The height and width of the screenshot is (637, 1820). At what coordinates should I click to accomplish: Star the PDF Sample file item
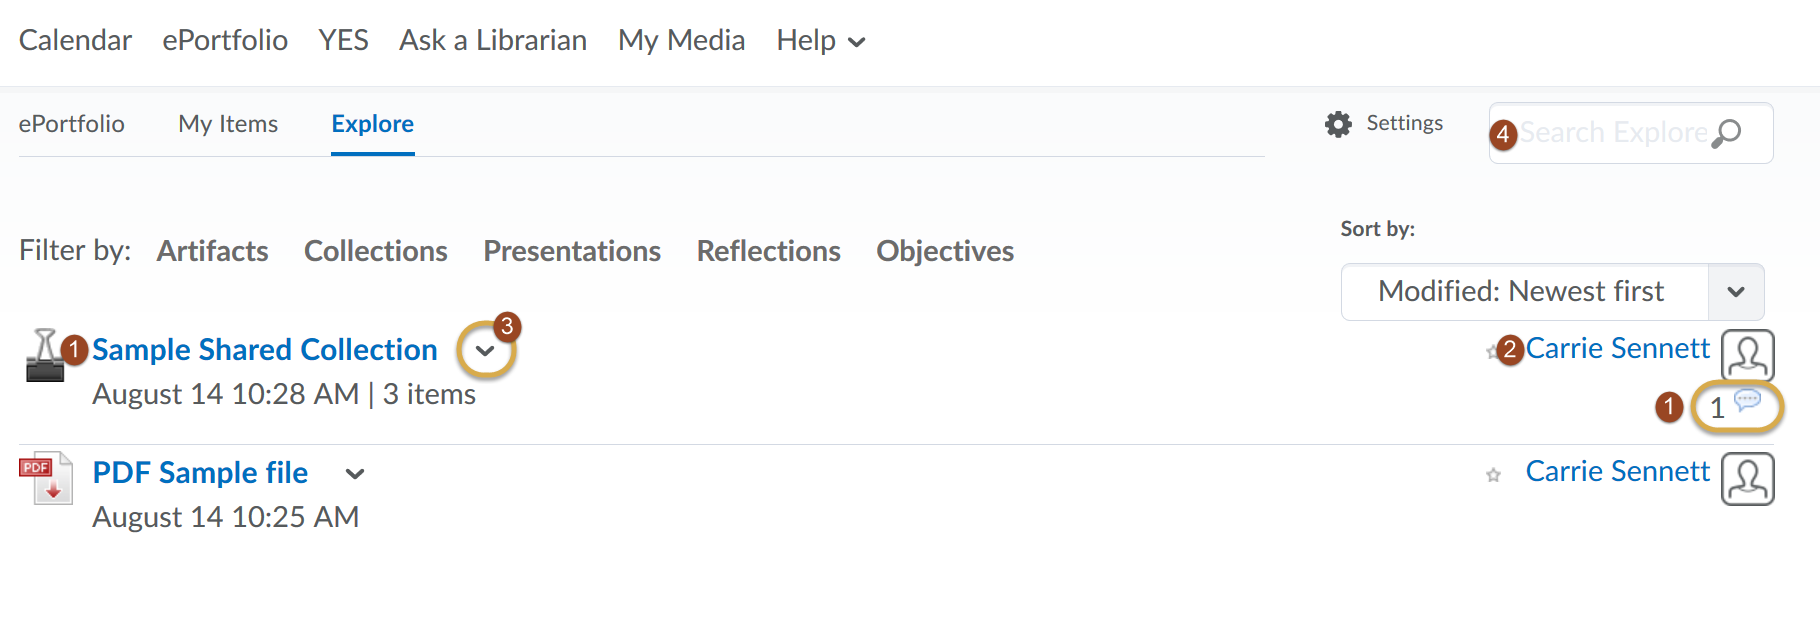pyautogui.click(x=1494, y=475)
